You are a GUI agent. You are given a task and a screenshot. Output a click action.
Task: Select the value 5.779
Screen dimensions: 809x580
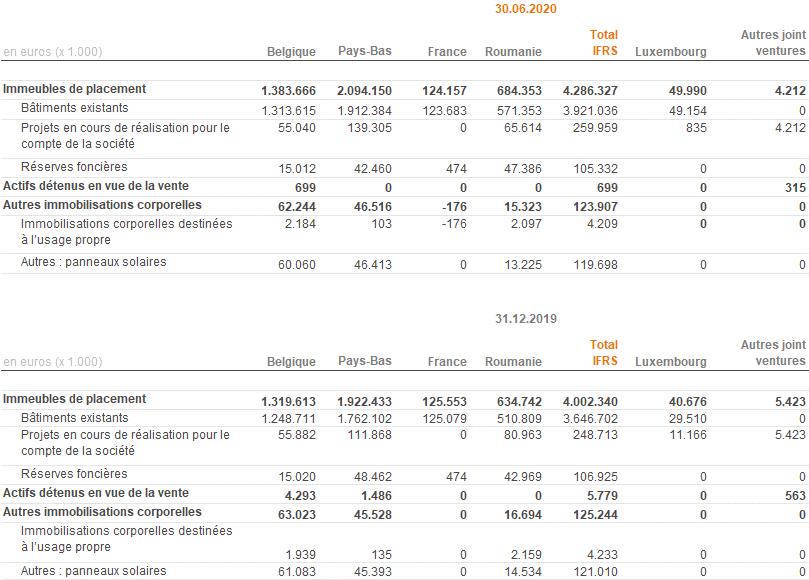602,496
